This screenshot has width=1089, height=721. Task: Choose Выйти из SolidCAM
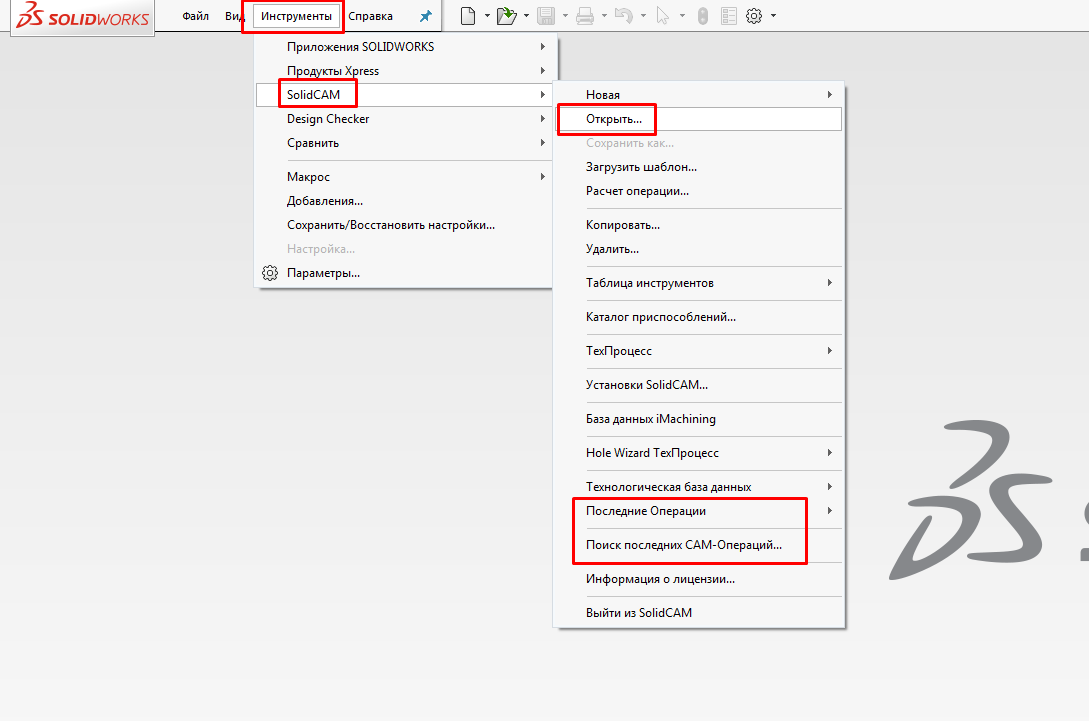(699, 613)
